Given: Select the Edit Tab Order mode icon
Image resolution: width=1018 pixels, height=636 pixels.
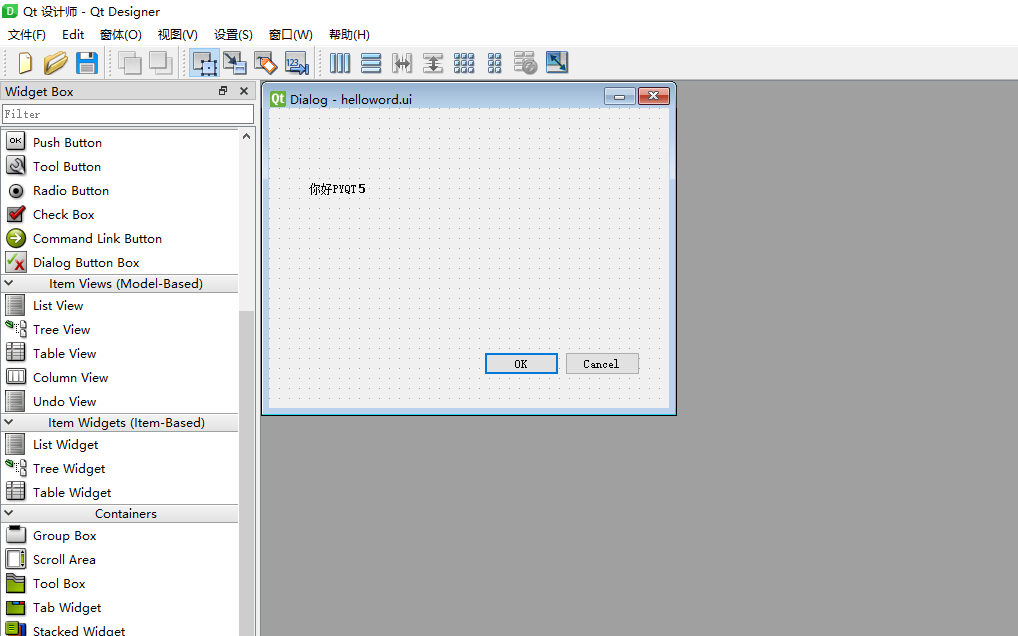Looking at the screenshot, I should [297, 63].
